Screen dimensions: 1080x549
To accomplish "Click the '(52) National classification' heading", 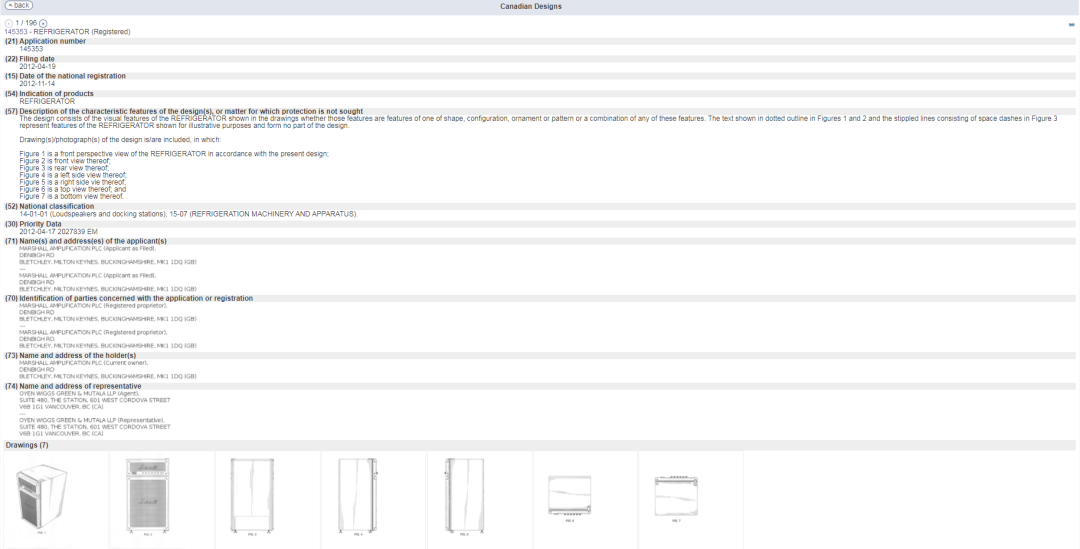I will (50, 206).
